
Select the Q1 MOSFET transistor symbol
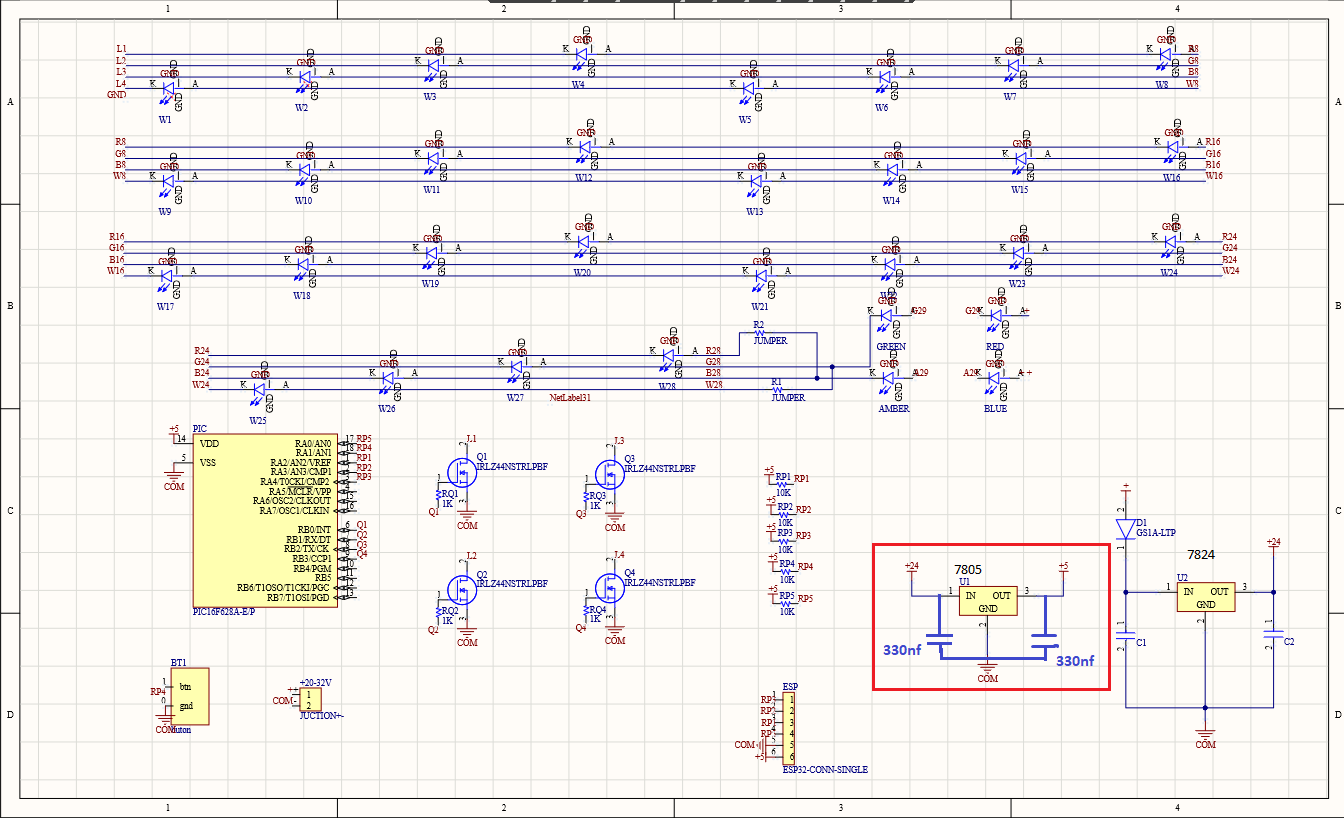pos(461,471)
